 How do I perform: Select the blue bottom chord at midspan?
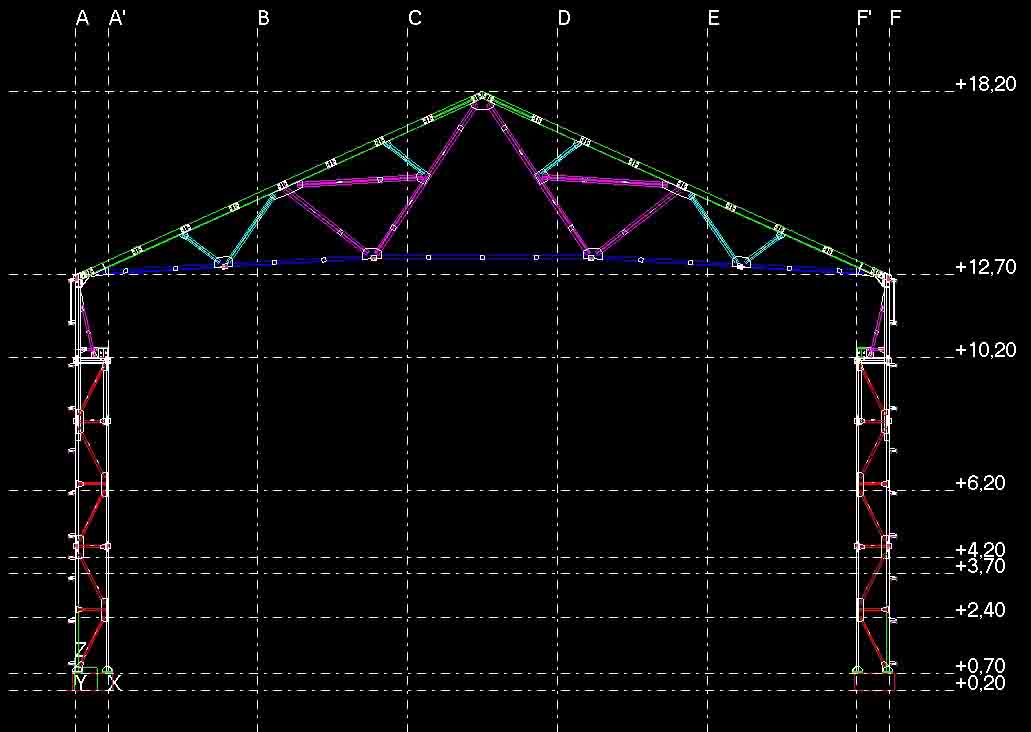pyautogui.click(x=482, y=257)
